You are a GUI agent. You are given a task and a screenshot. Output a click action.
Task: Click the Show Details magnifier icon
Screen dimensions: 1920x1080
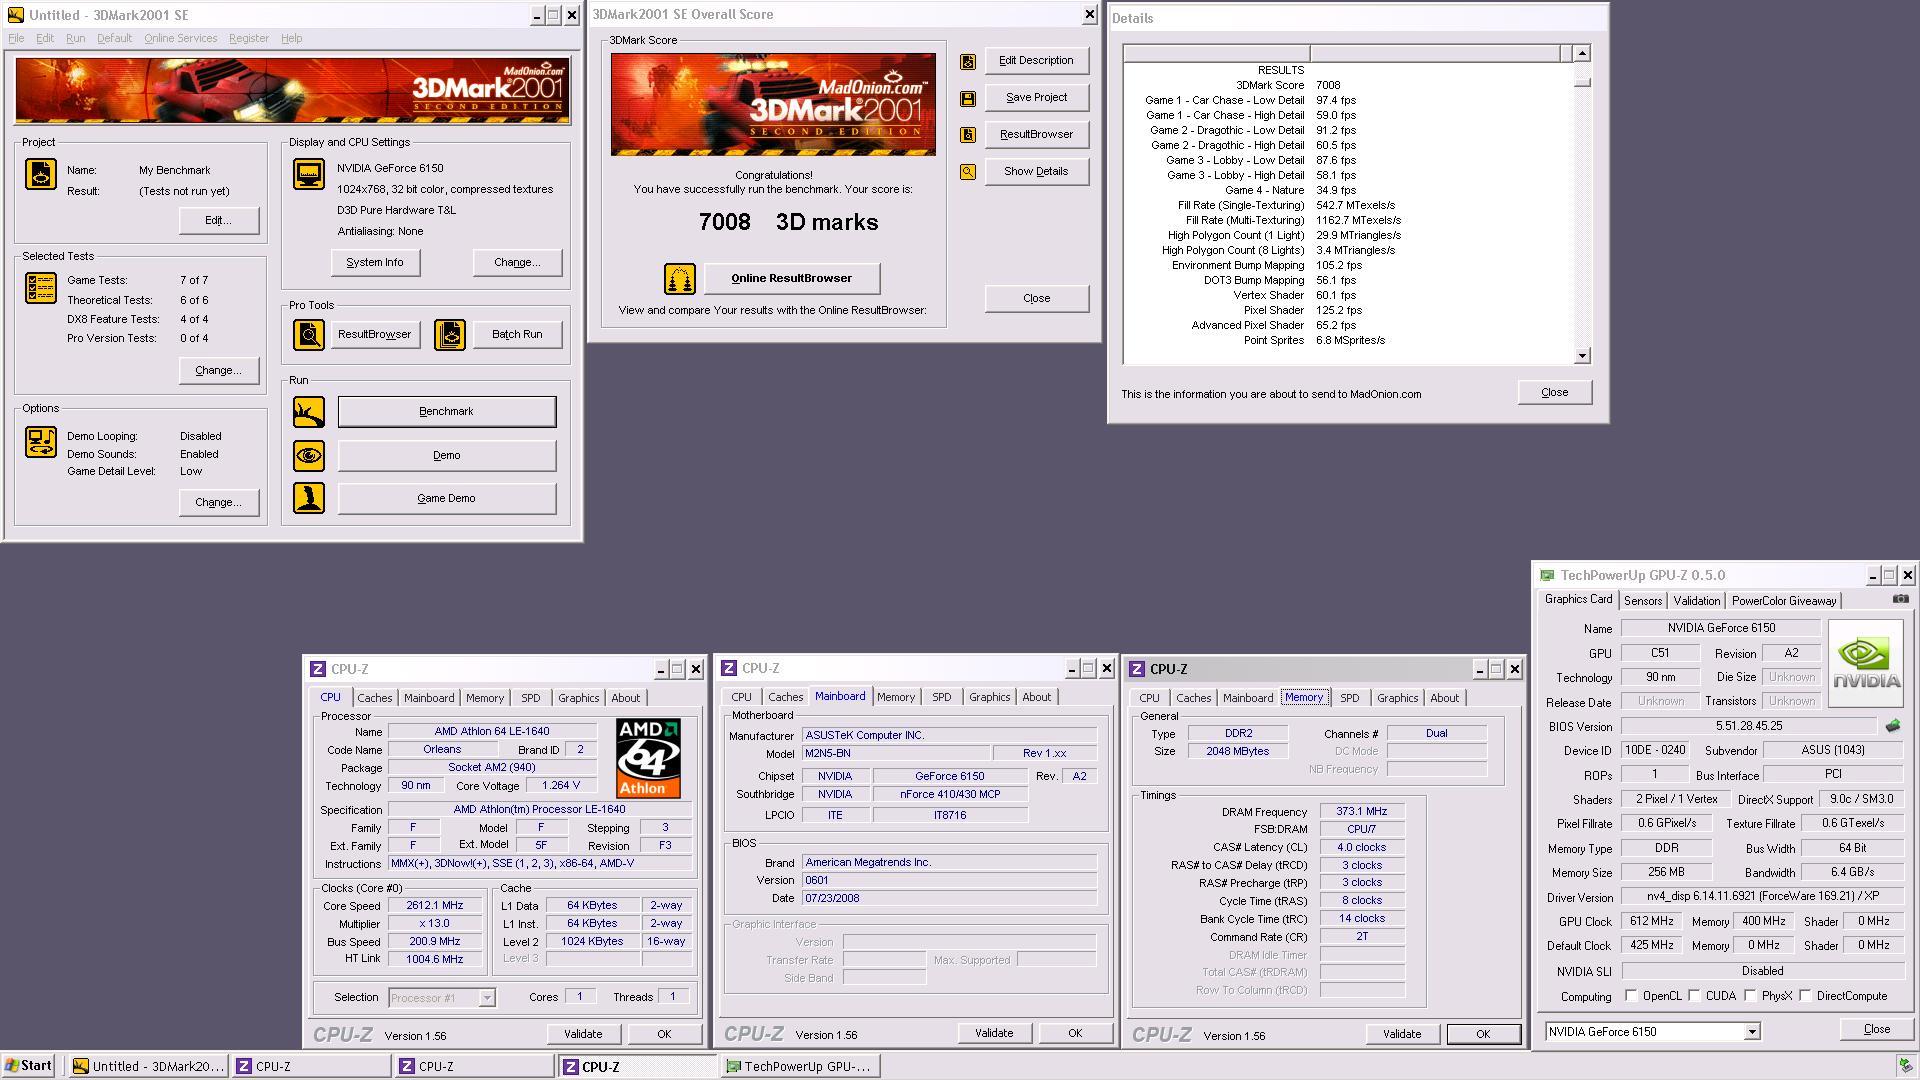pyautogui.click(x=967, y=172)
